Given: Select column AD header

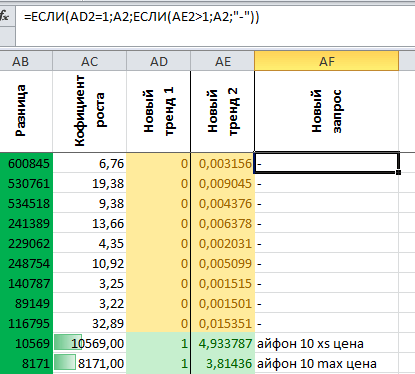Looking at the screenshot, I should (x=158, y=61).
